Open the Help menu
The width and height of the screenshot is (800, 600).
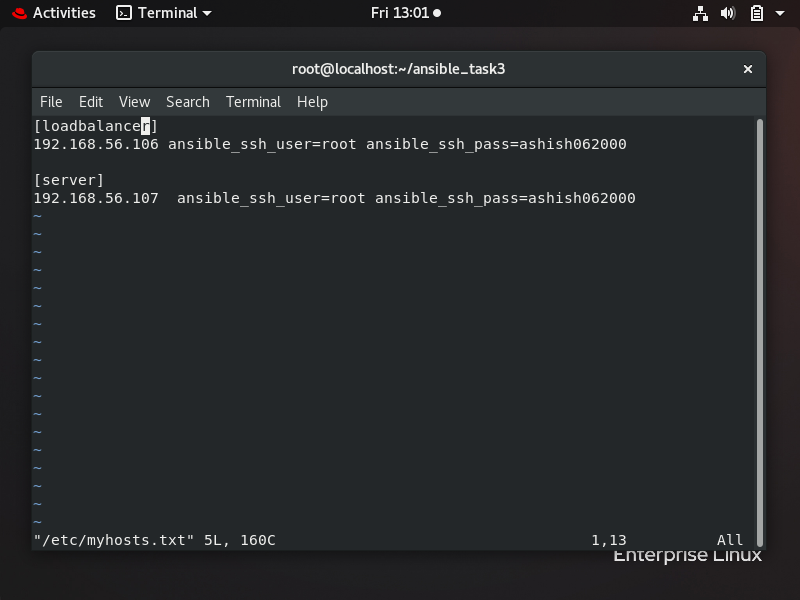click(x=312, y=101)
